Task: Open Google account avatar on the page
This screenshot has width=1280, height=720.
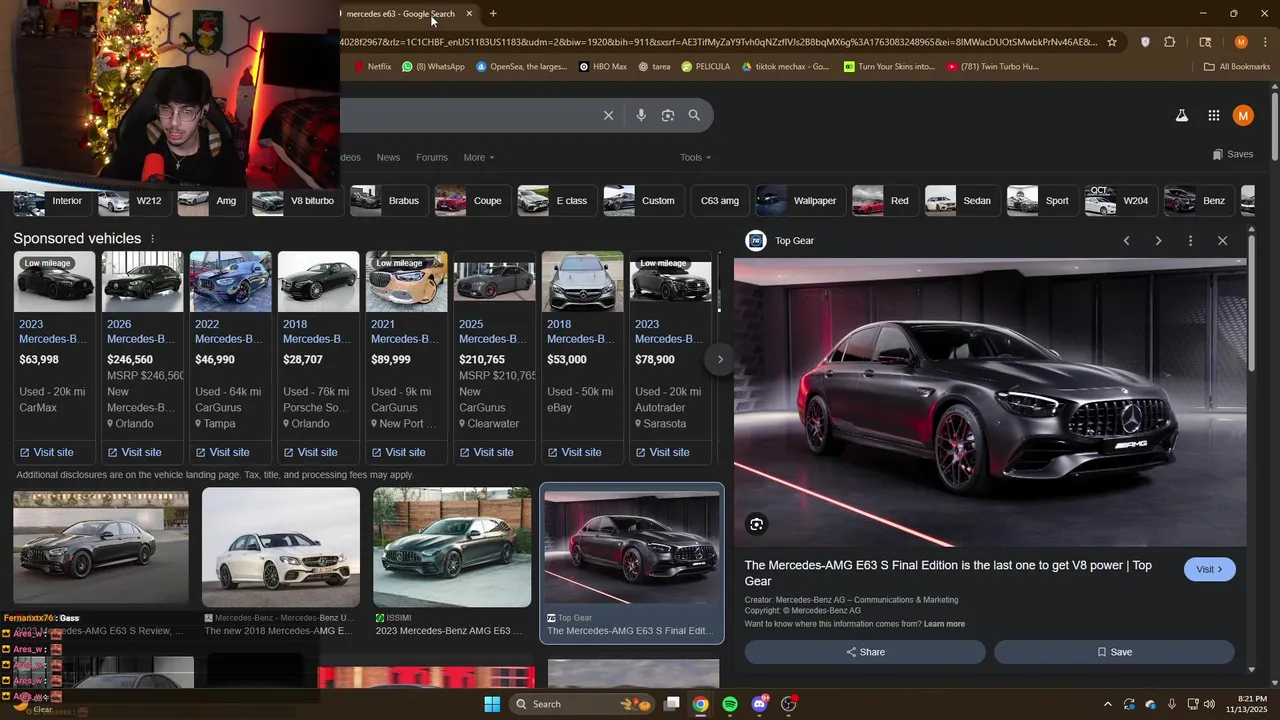Action: pos(1243,115)
